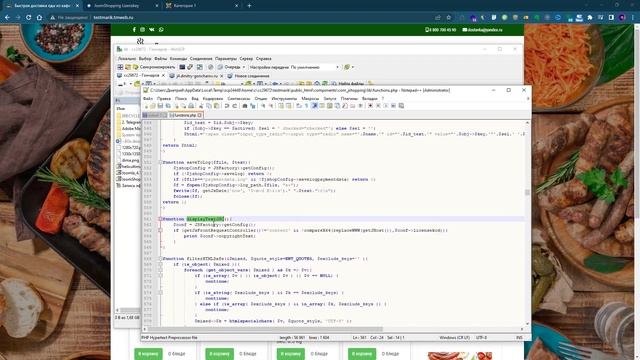Open the Параметры menu in WinSCP window
Image resolution: width=640 pixels, height=360 pixels.
[x=226, y=59]
